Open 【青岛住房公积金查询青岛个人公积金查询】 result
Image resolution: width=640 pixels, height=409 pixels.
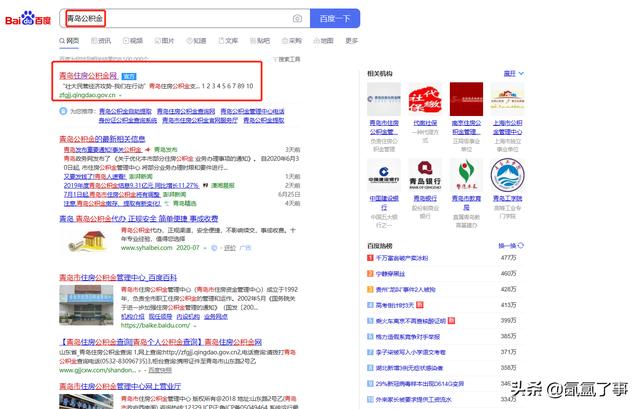click(x=160, y=342)
